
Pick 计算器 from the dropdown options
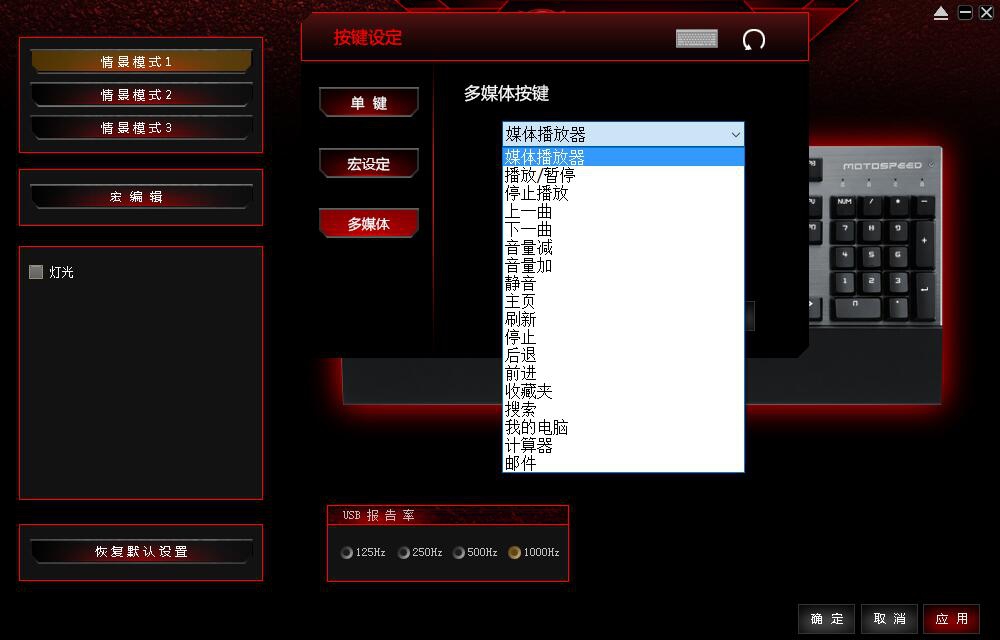tap(529, 445)
